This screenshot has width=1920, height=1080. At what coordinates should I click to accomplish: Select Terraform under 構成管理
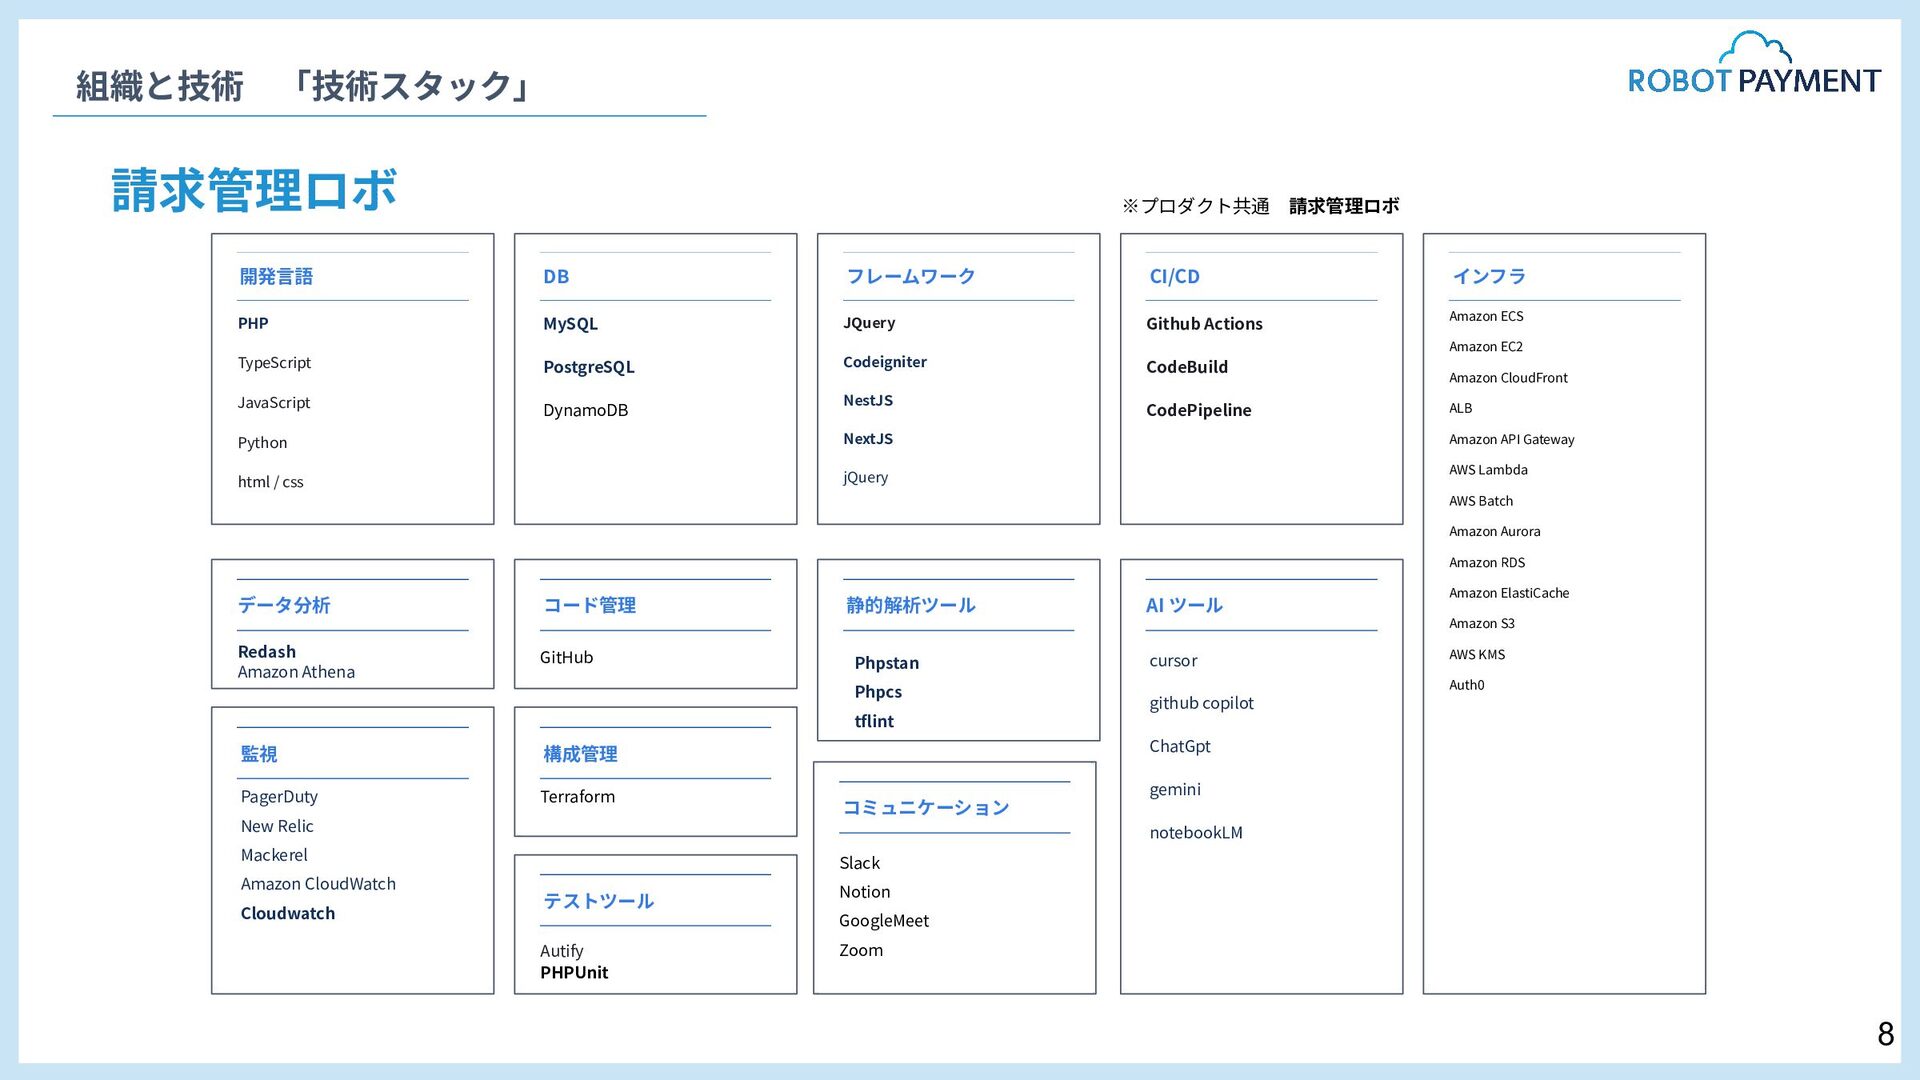click(x=577, y=797)
